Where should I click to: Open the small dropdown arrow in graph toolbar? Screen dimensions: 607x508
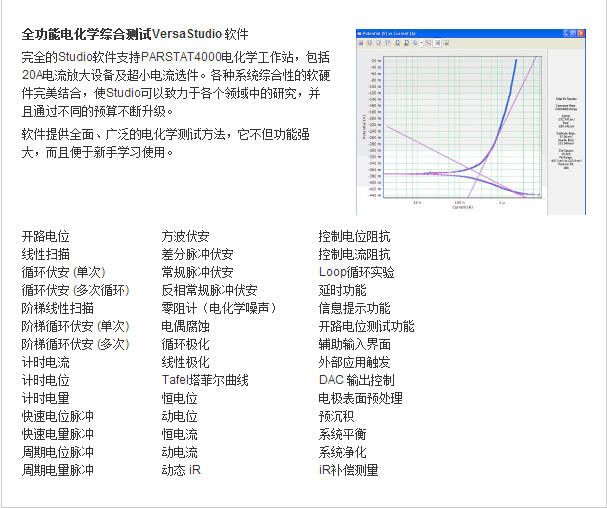(421, 43)
